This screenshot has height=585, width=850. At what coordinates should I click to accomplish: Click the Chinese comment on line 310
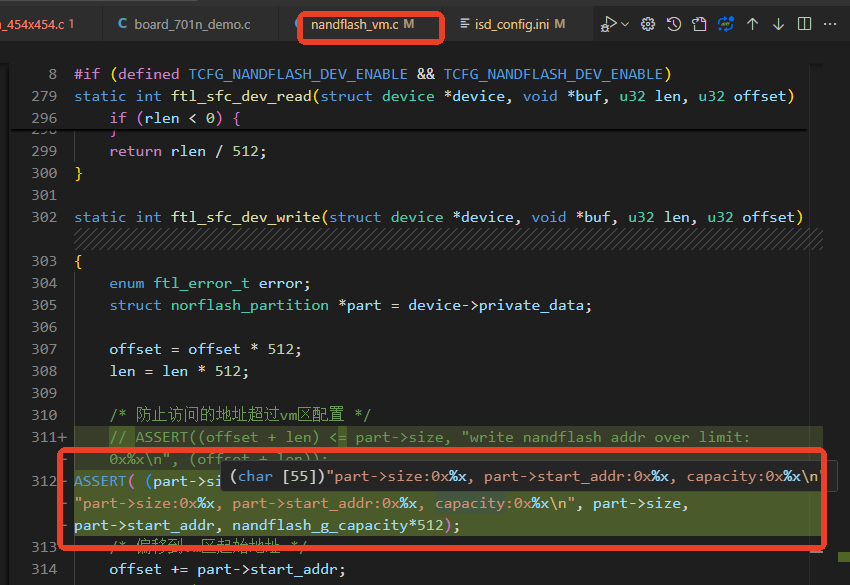click(240, 415)
